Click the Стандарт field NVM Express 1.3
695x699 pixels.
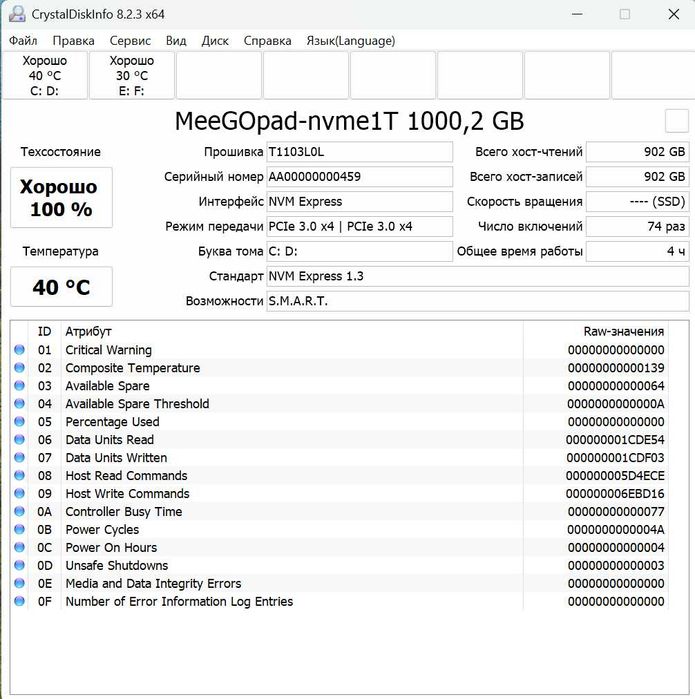478,277
